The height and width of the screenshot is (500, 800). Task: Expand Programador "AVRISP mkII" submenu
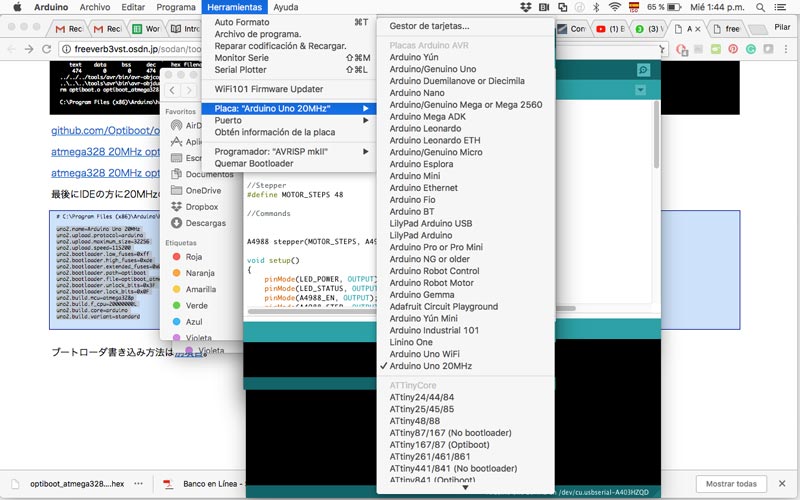[289, 152]
